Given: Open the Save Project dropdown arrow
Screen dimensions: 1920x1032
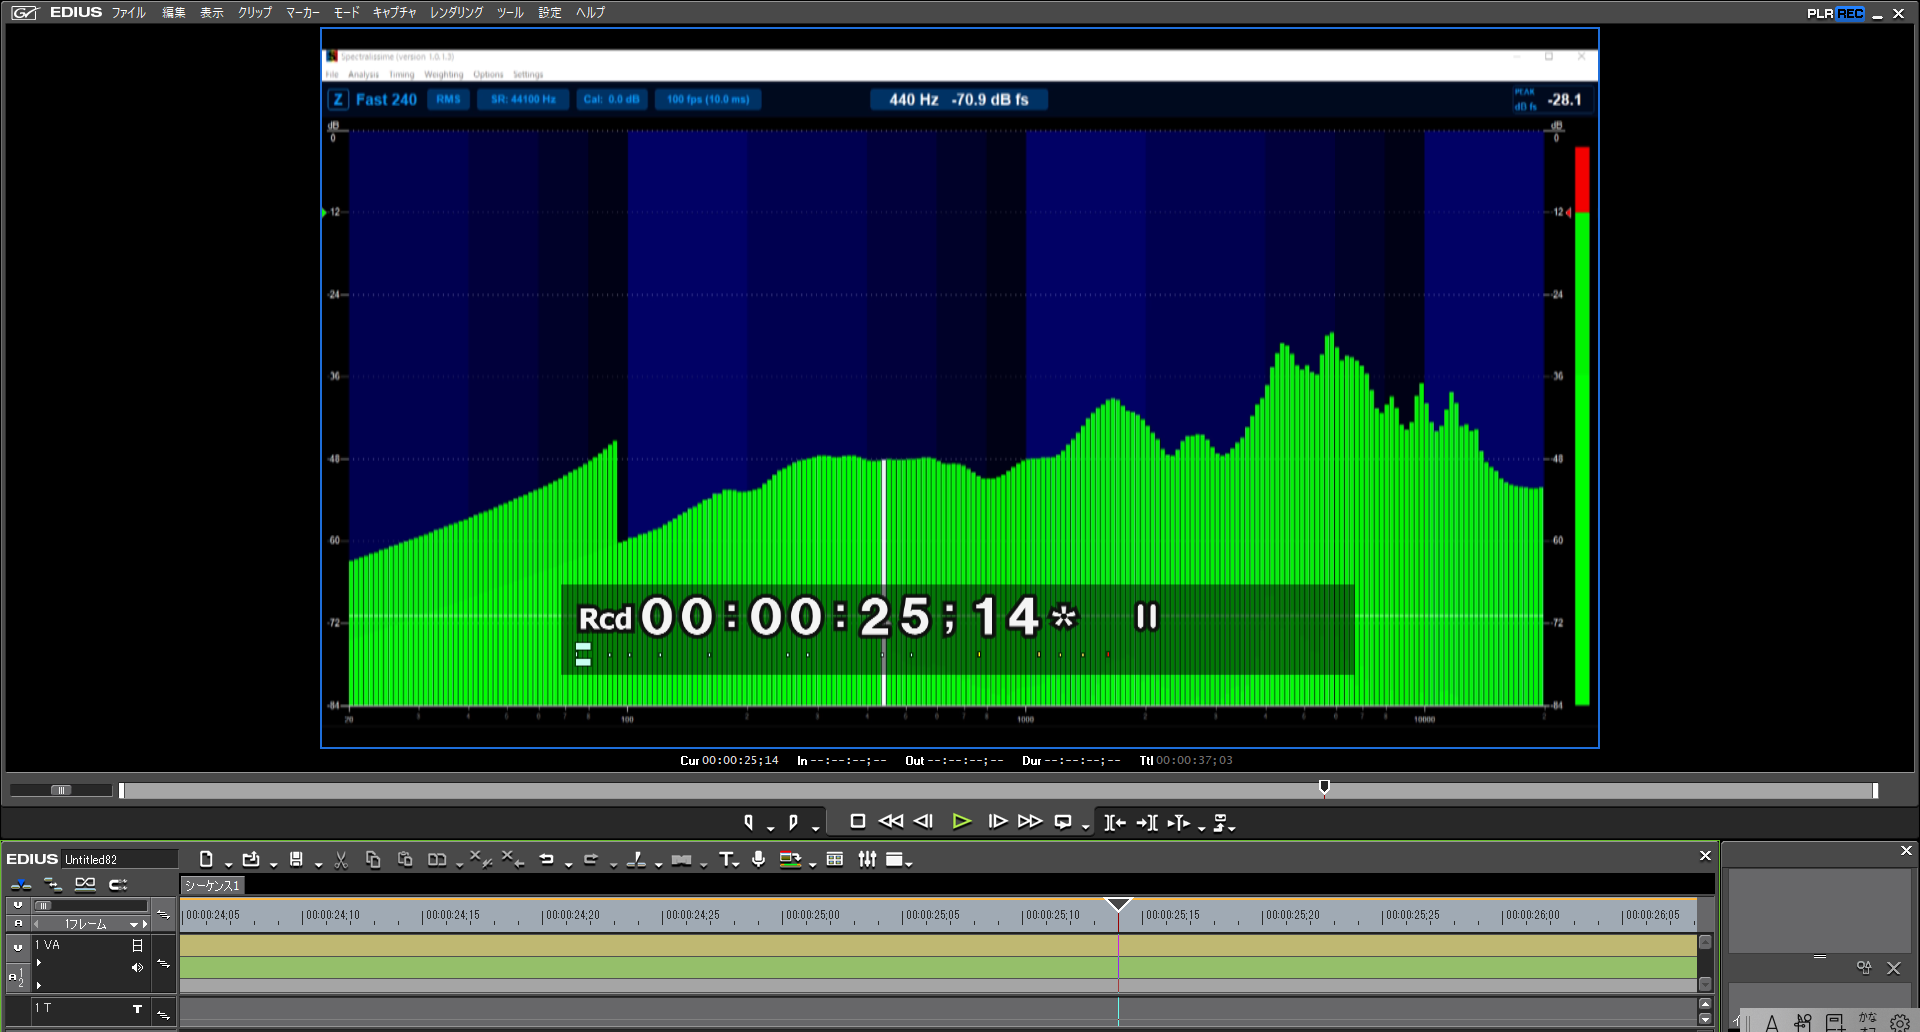Looking at the screenshot, I should click(x=318, y=864).
